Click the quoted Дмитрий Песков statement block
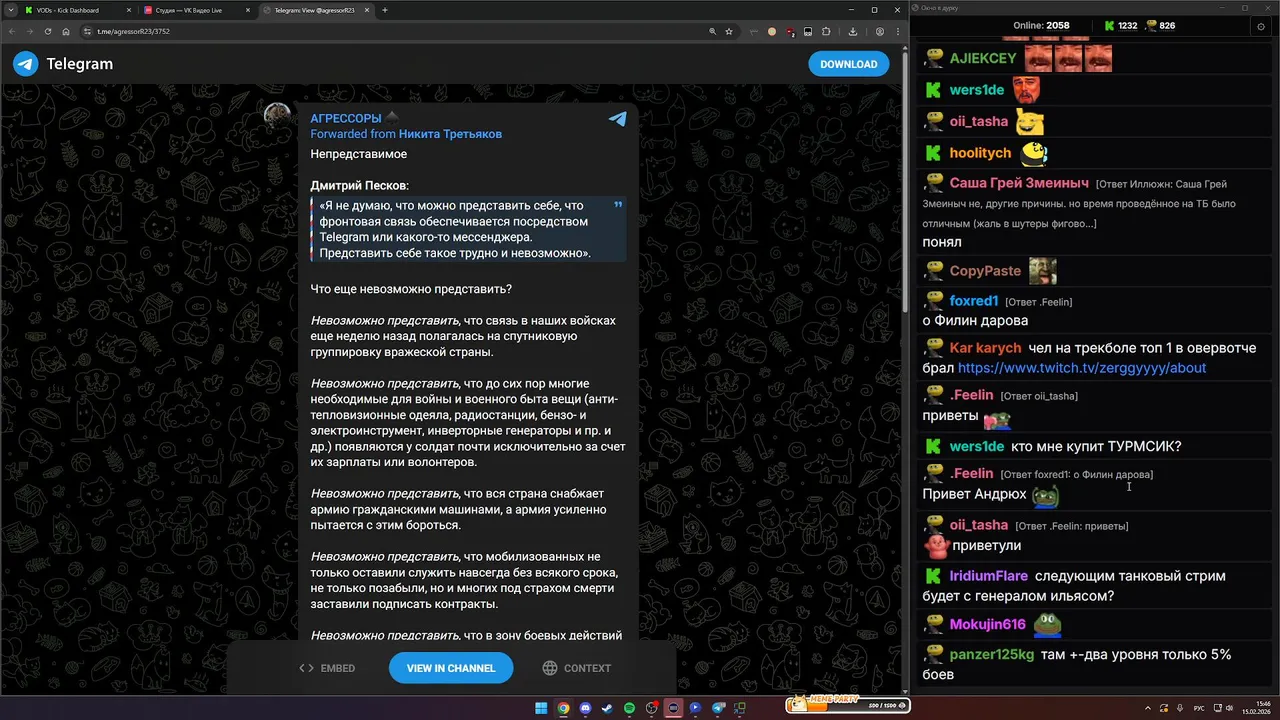The height and width of the screenshot is (720, 1280). [468, 229]
